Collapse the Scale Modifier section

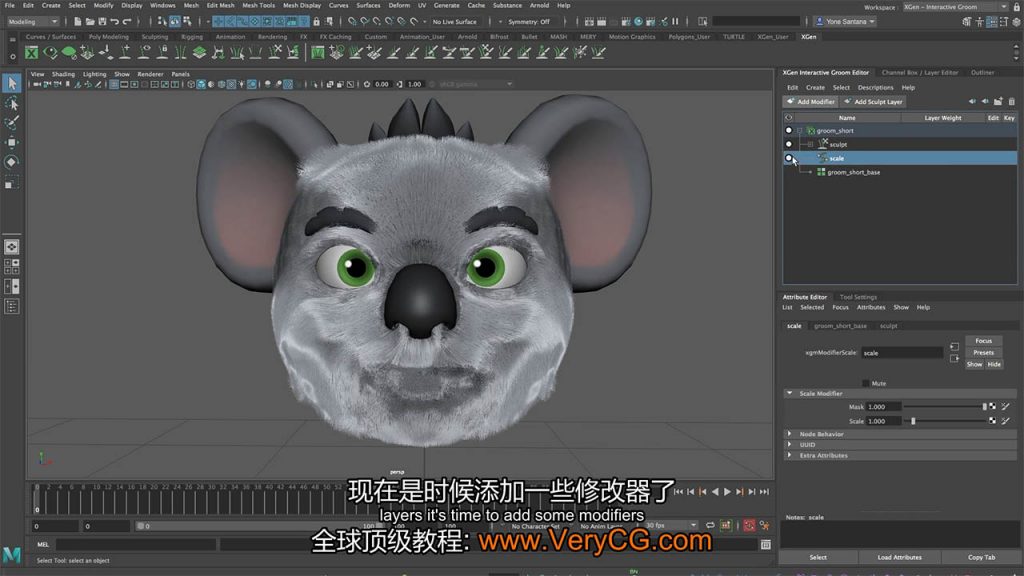pos(790,393)
